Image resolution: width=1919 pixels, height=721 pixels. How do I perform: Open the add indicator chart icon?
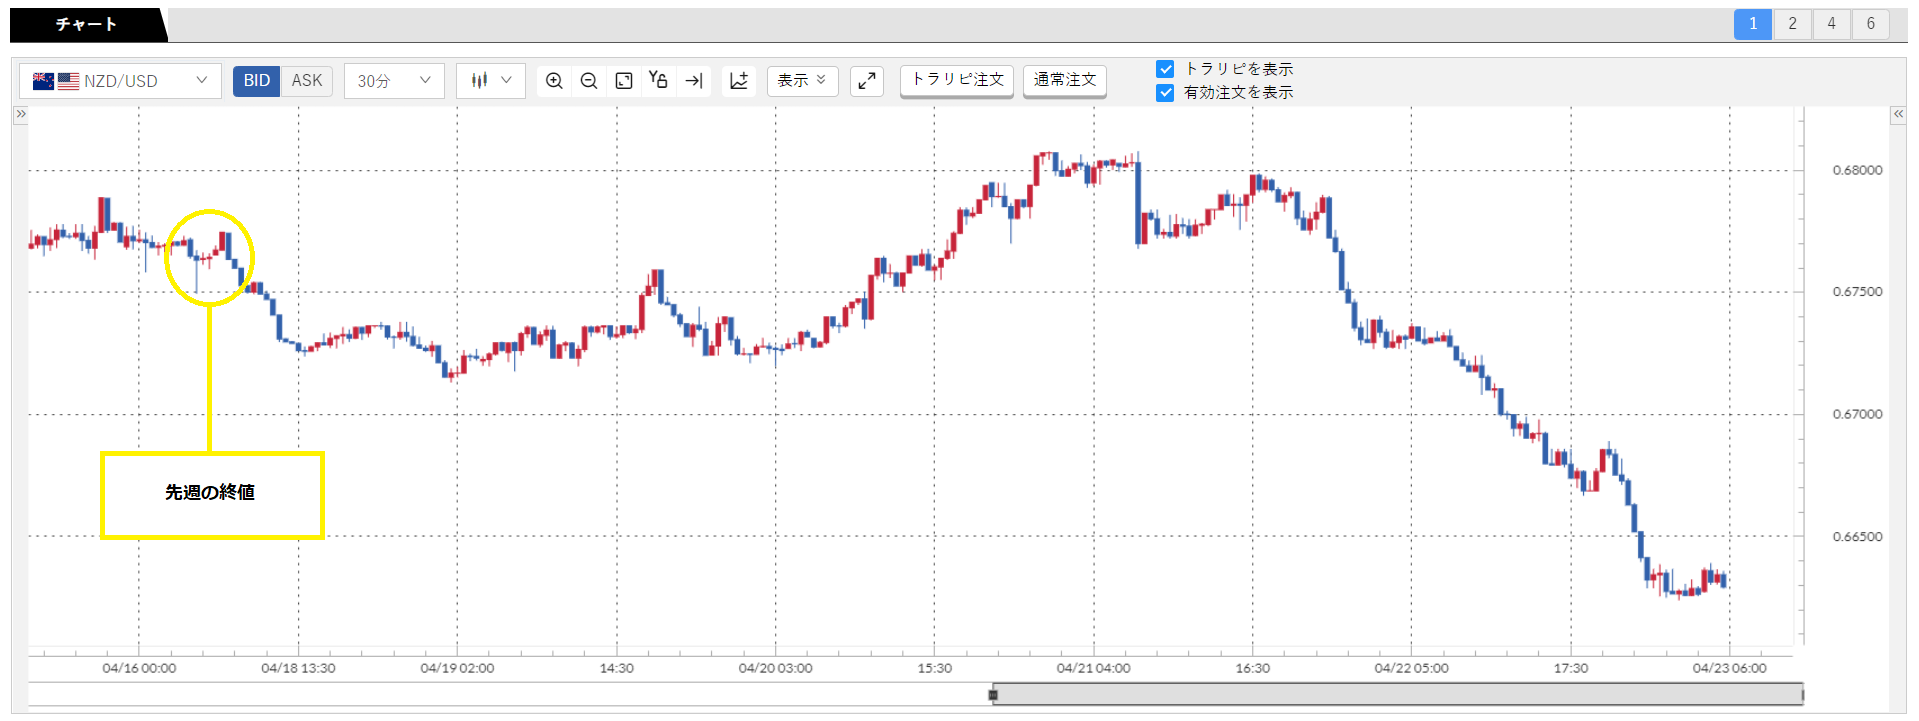pyautogui.click(x=739, y=81)
